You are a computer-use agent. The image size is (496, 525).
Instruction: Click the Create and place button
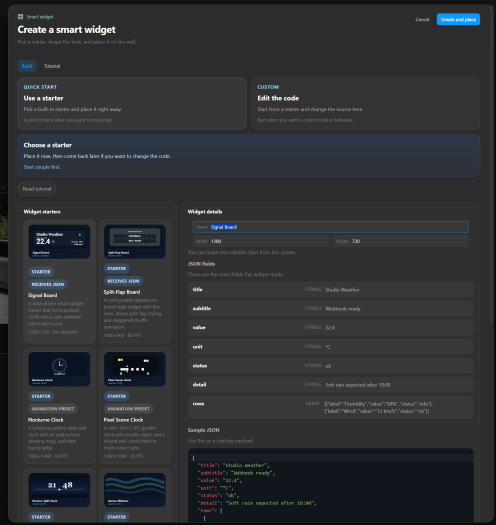458,19
